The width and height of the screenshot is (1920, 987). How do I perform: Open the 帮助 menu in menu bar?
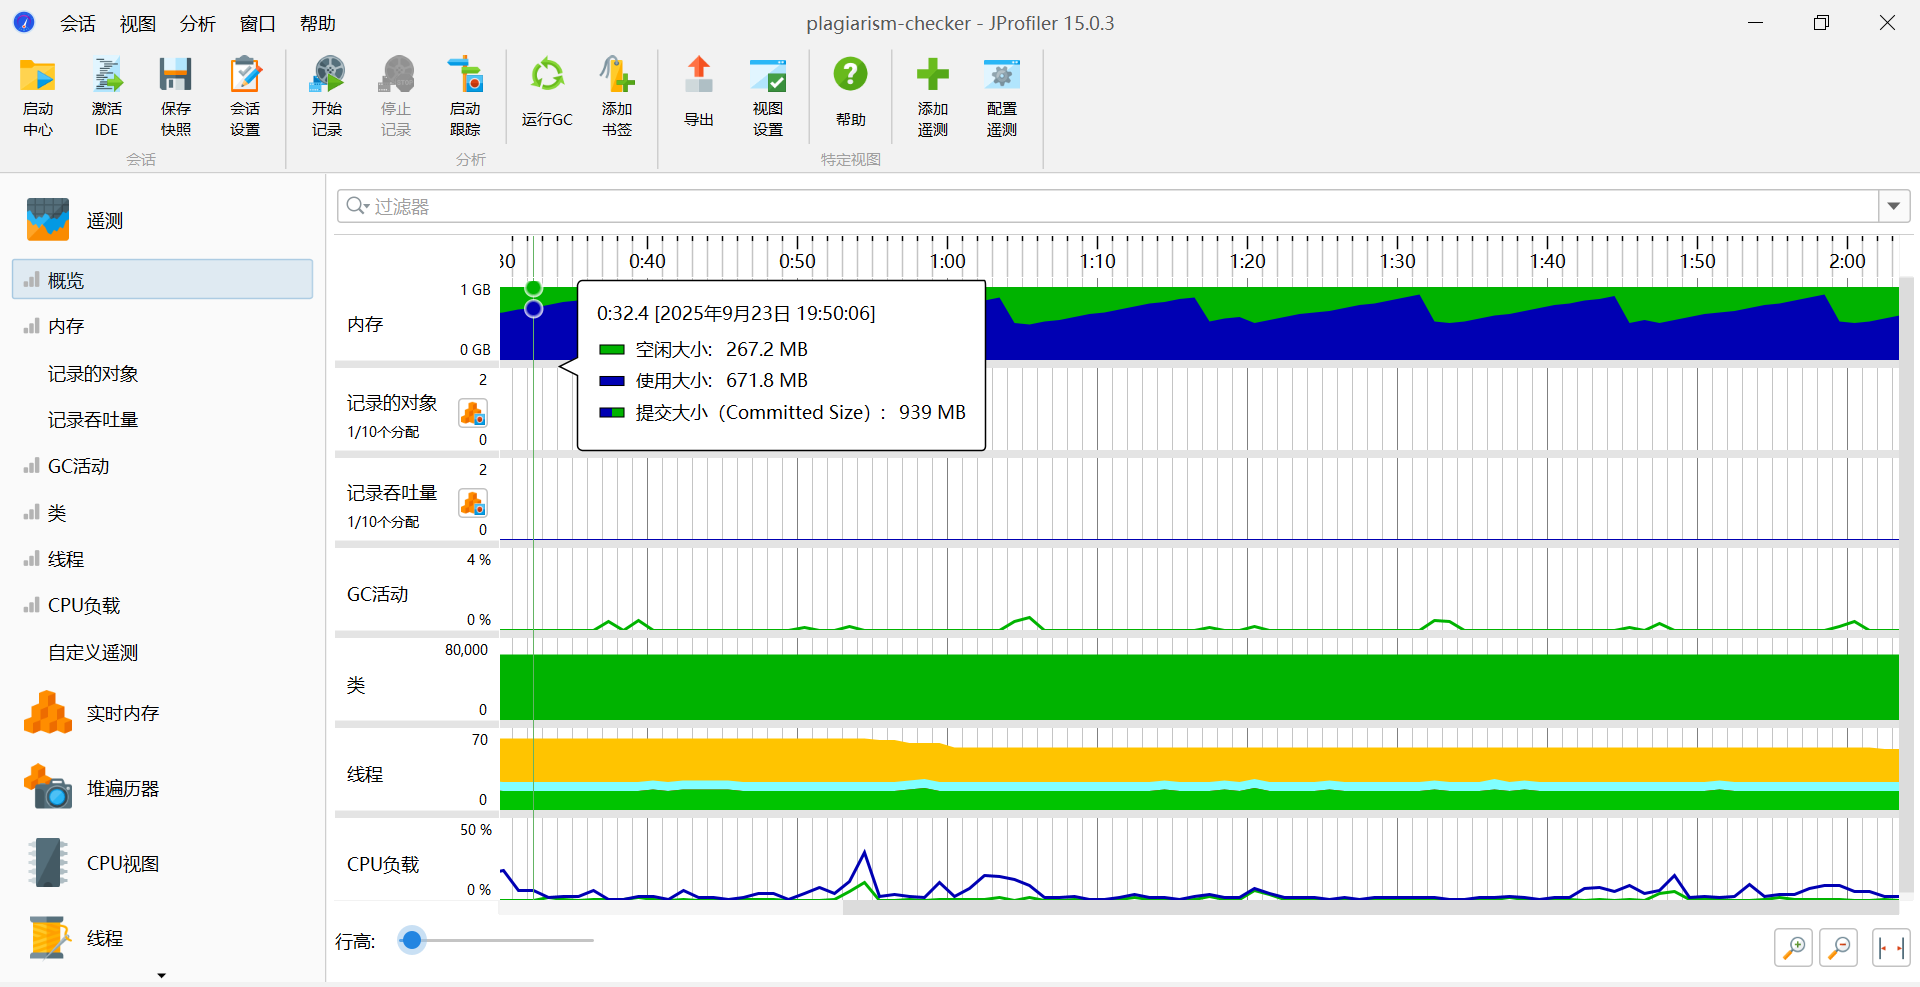pyautogui.click(x=318, y=23)
